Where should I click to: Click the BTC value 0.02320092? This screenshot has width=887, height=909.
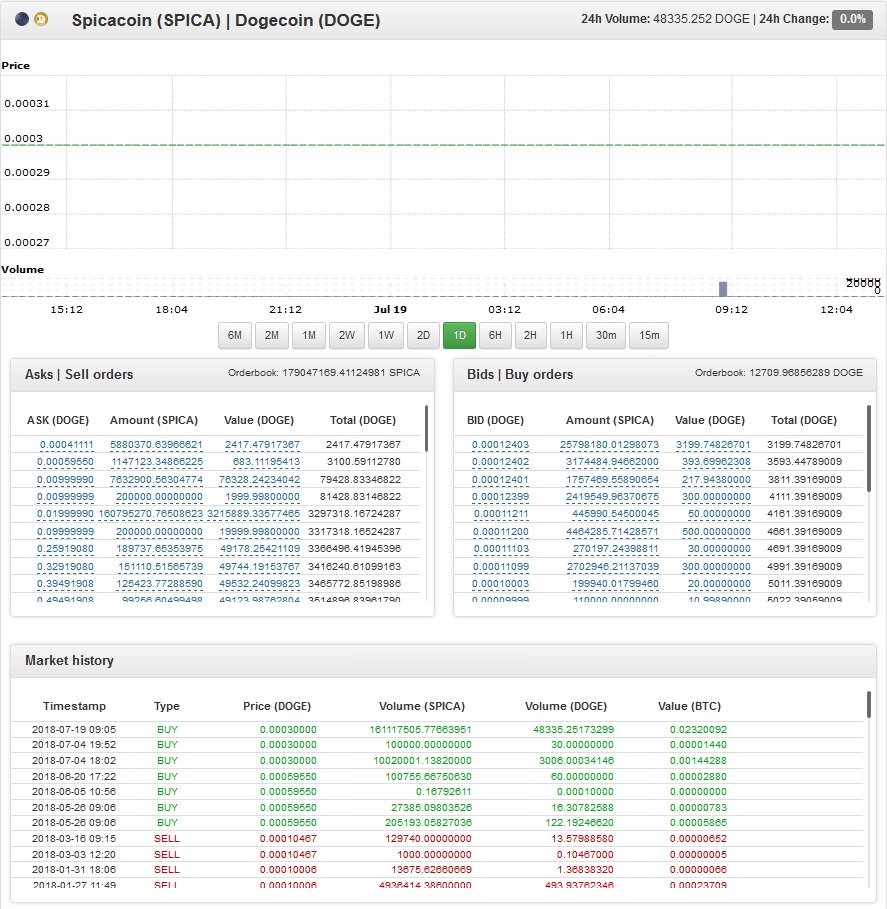[699, 729]
